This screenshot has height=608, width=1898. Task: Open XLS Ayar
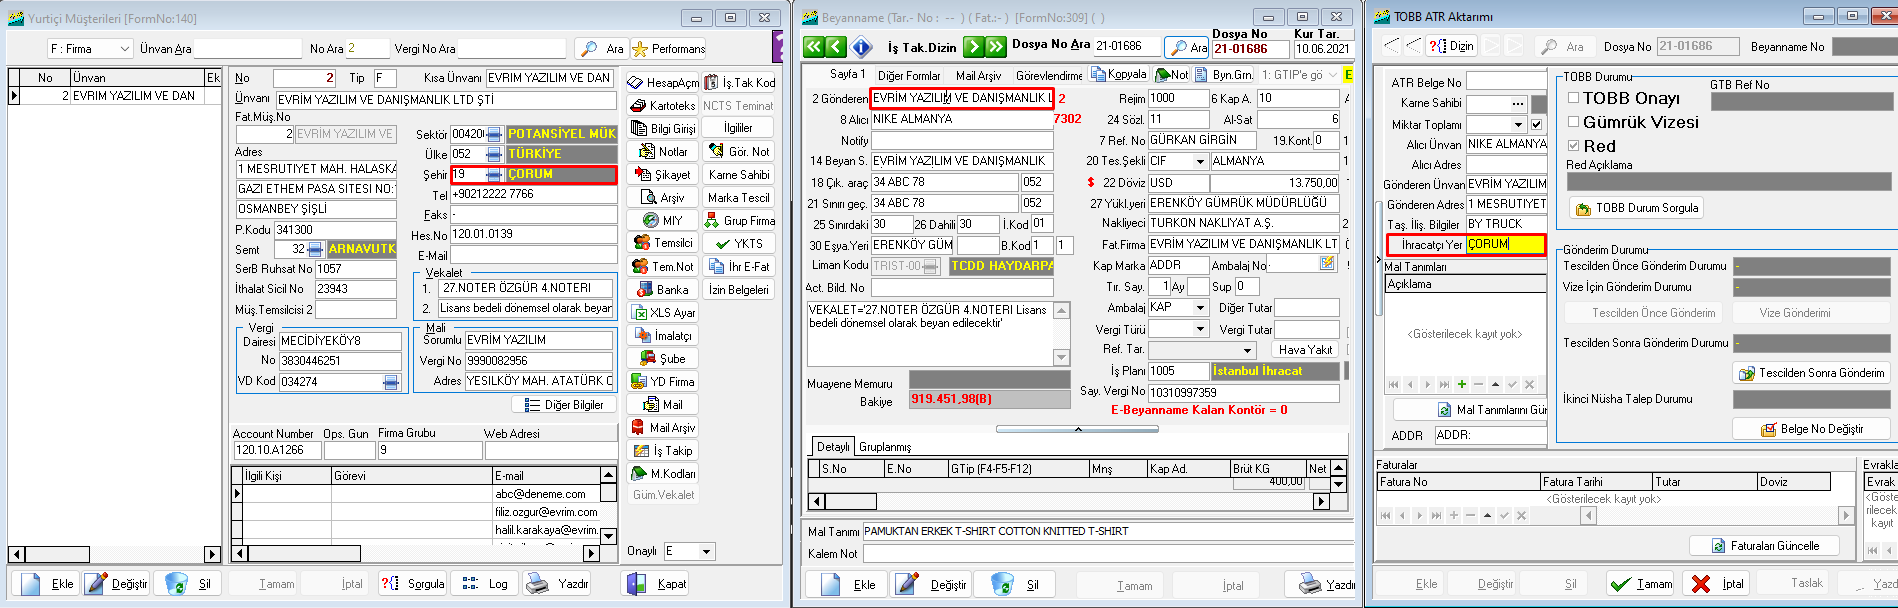point(663,312)
